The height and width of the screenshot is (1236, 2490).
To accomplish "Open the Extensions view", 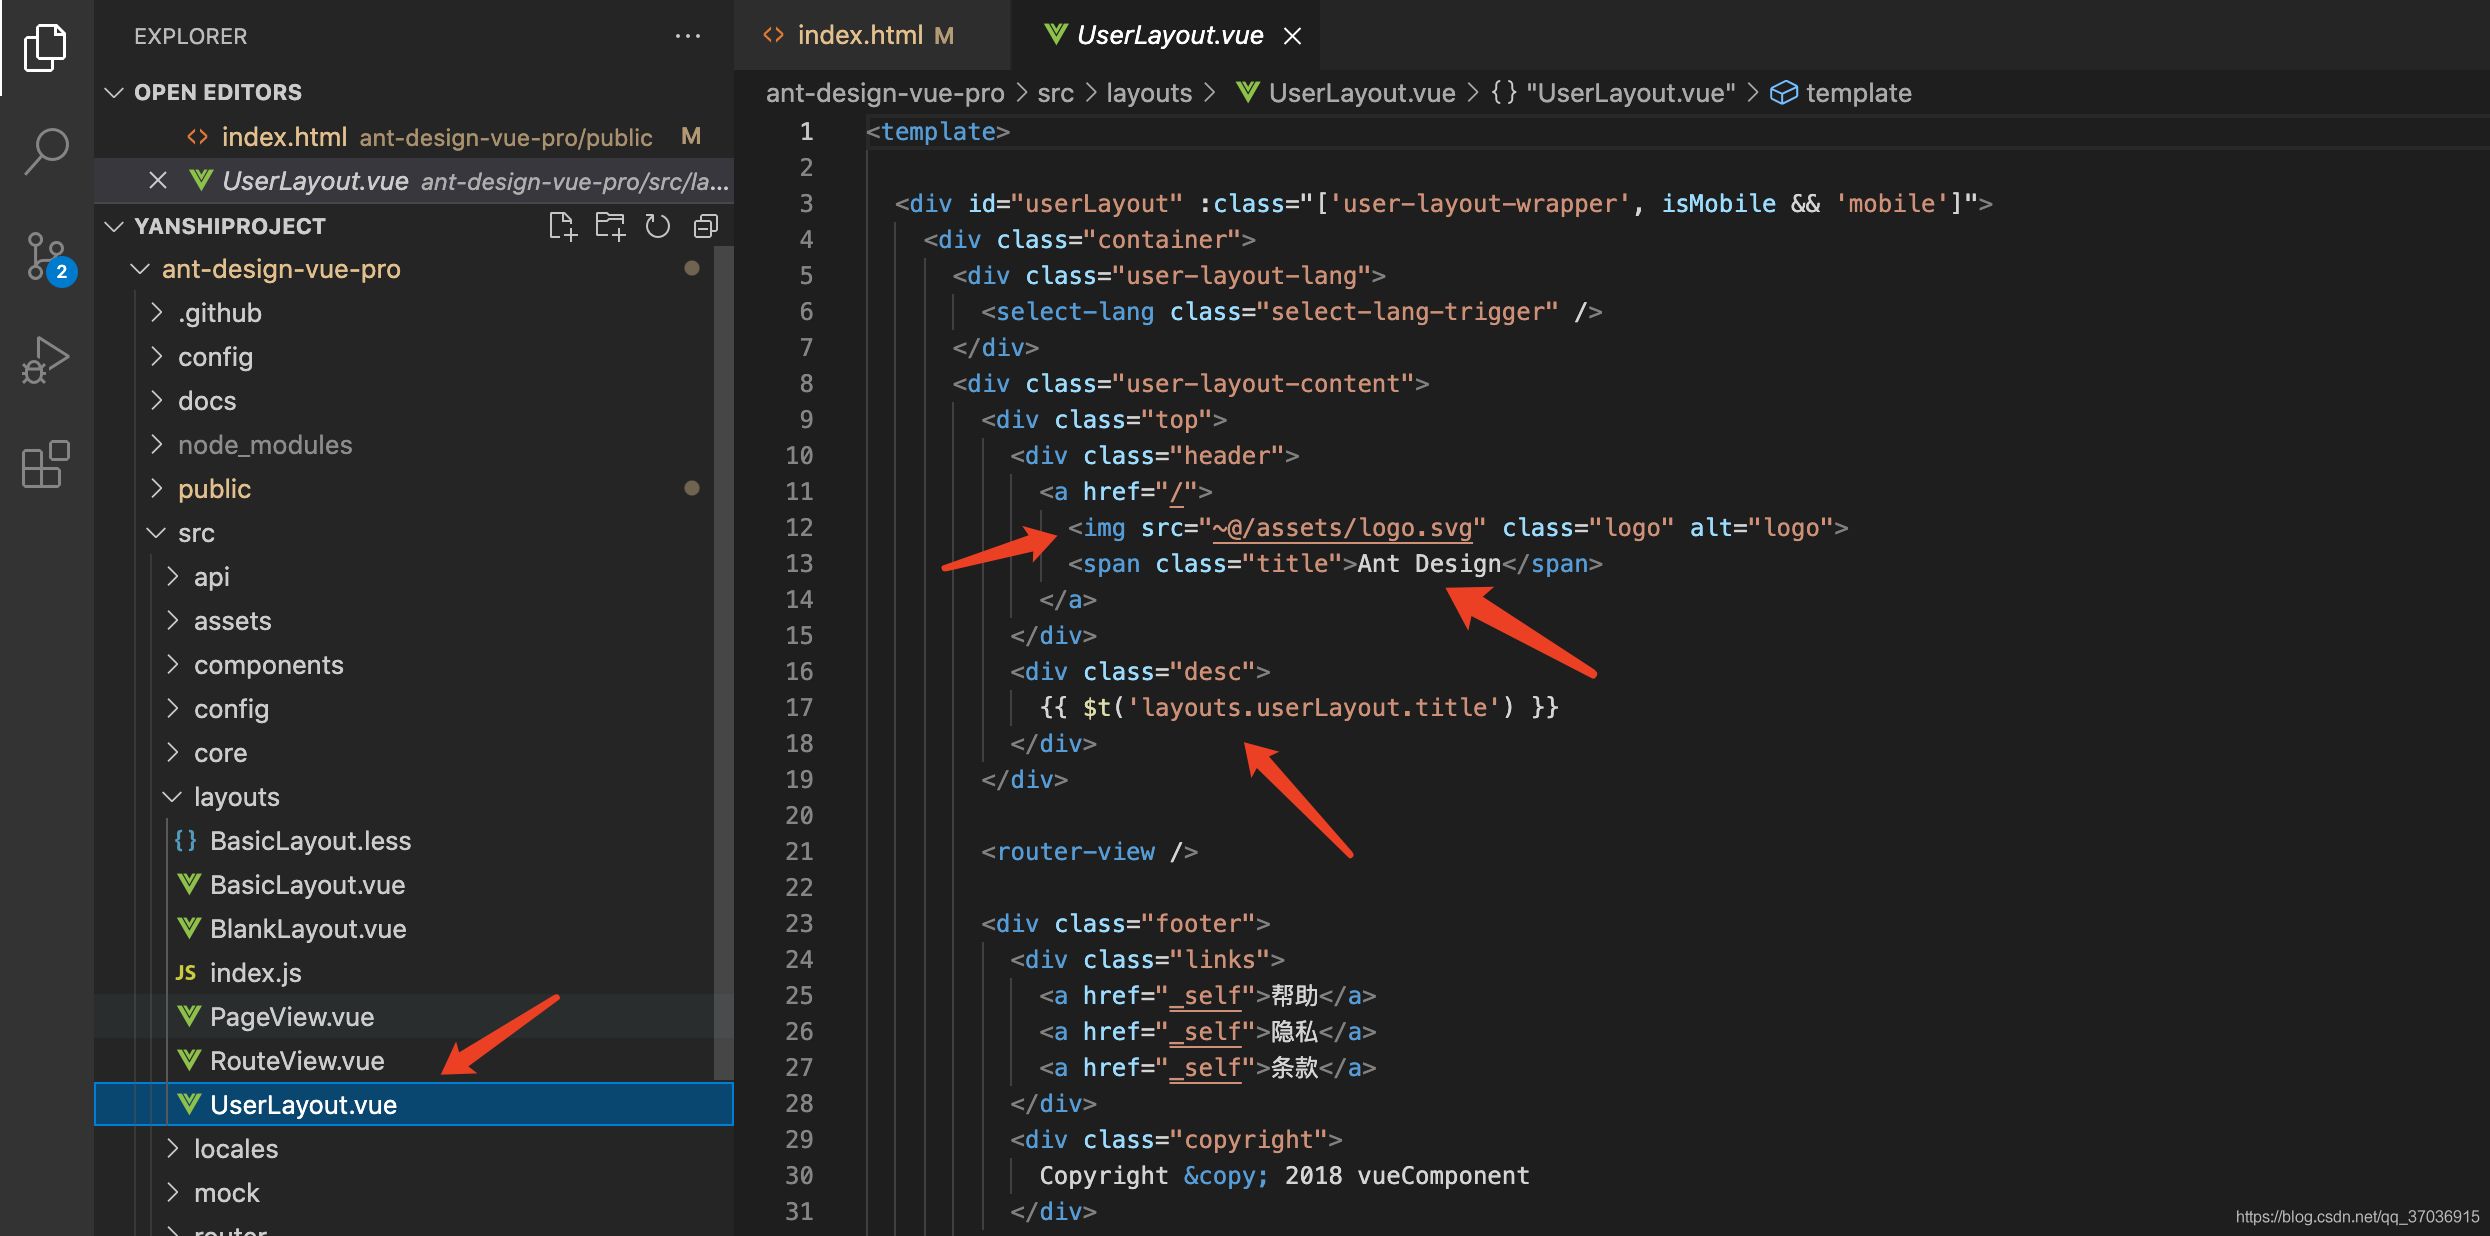I will click(46, 465).
